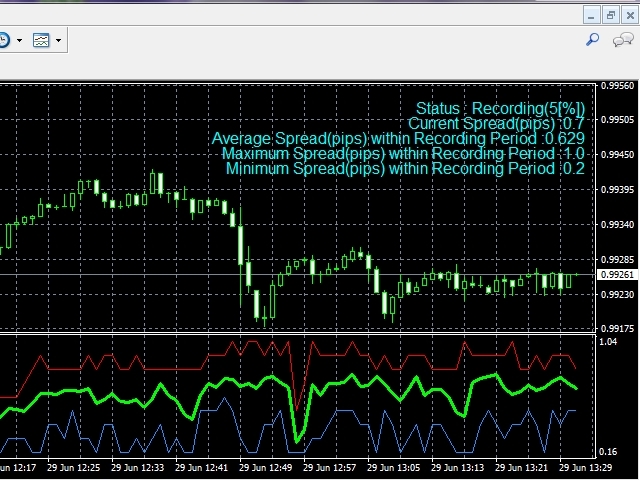This screenshot has height=480, width=640.
Task: Click the 0.99175 price scale label
Action: click(618, 328)
